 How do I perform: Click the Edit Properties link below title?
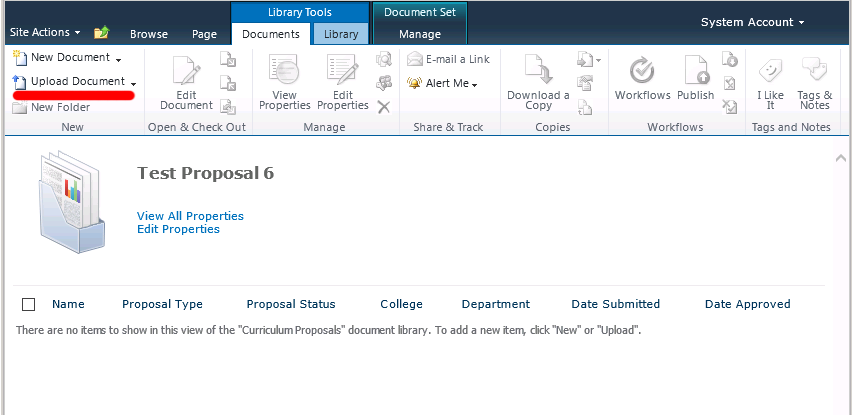pos(178,229)
